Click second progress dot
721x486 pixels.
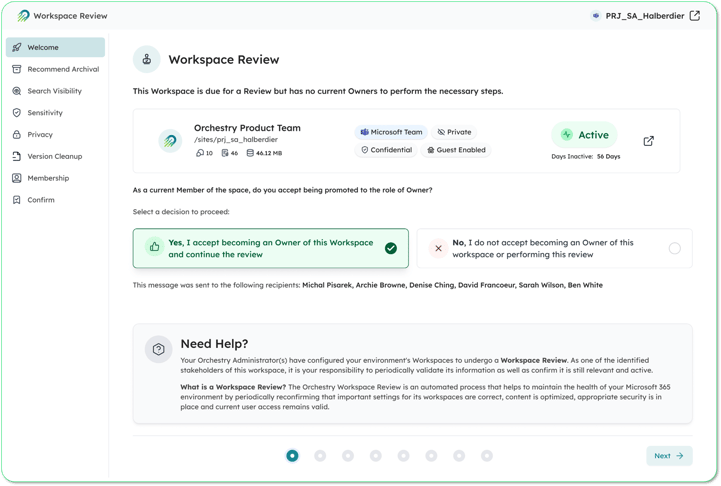coord(320,456)
